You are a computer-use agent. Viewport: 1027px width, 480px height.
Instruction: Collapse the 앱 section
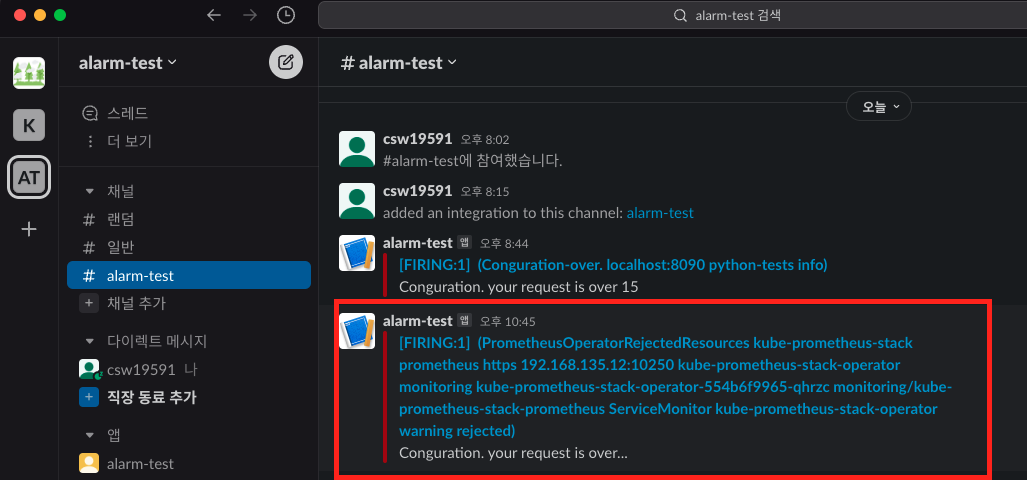coord(90,435)
